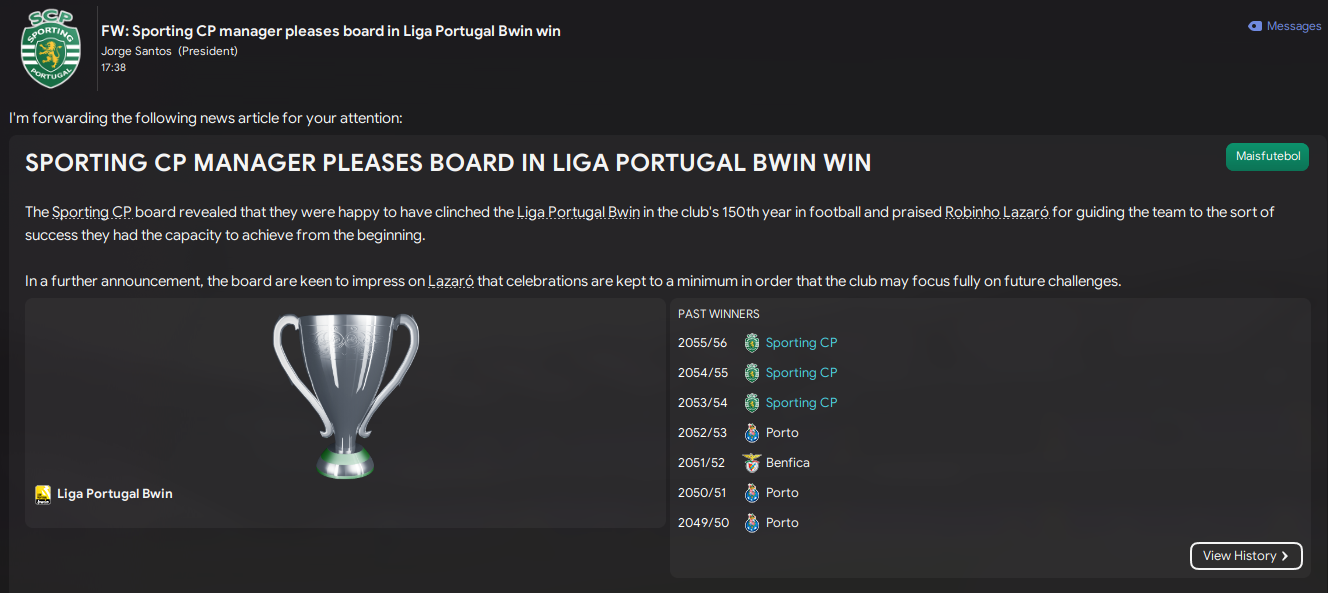Open the Messages link at top right
Viewport: 1328px width, 593px height.
point(1293,26)
